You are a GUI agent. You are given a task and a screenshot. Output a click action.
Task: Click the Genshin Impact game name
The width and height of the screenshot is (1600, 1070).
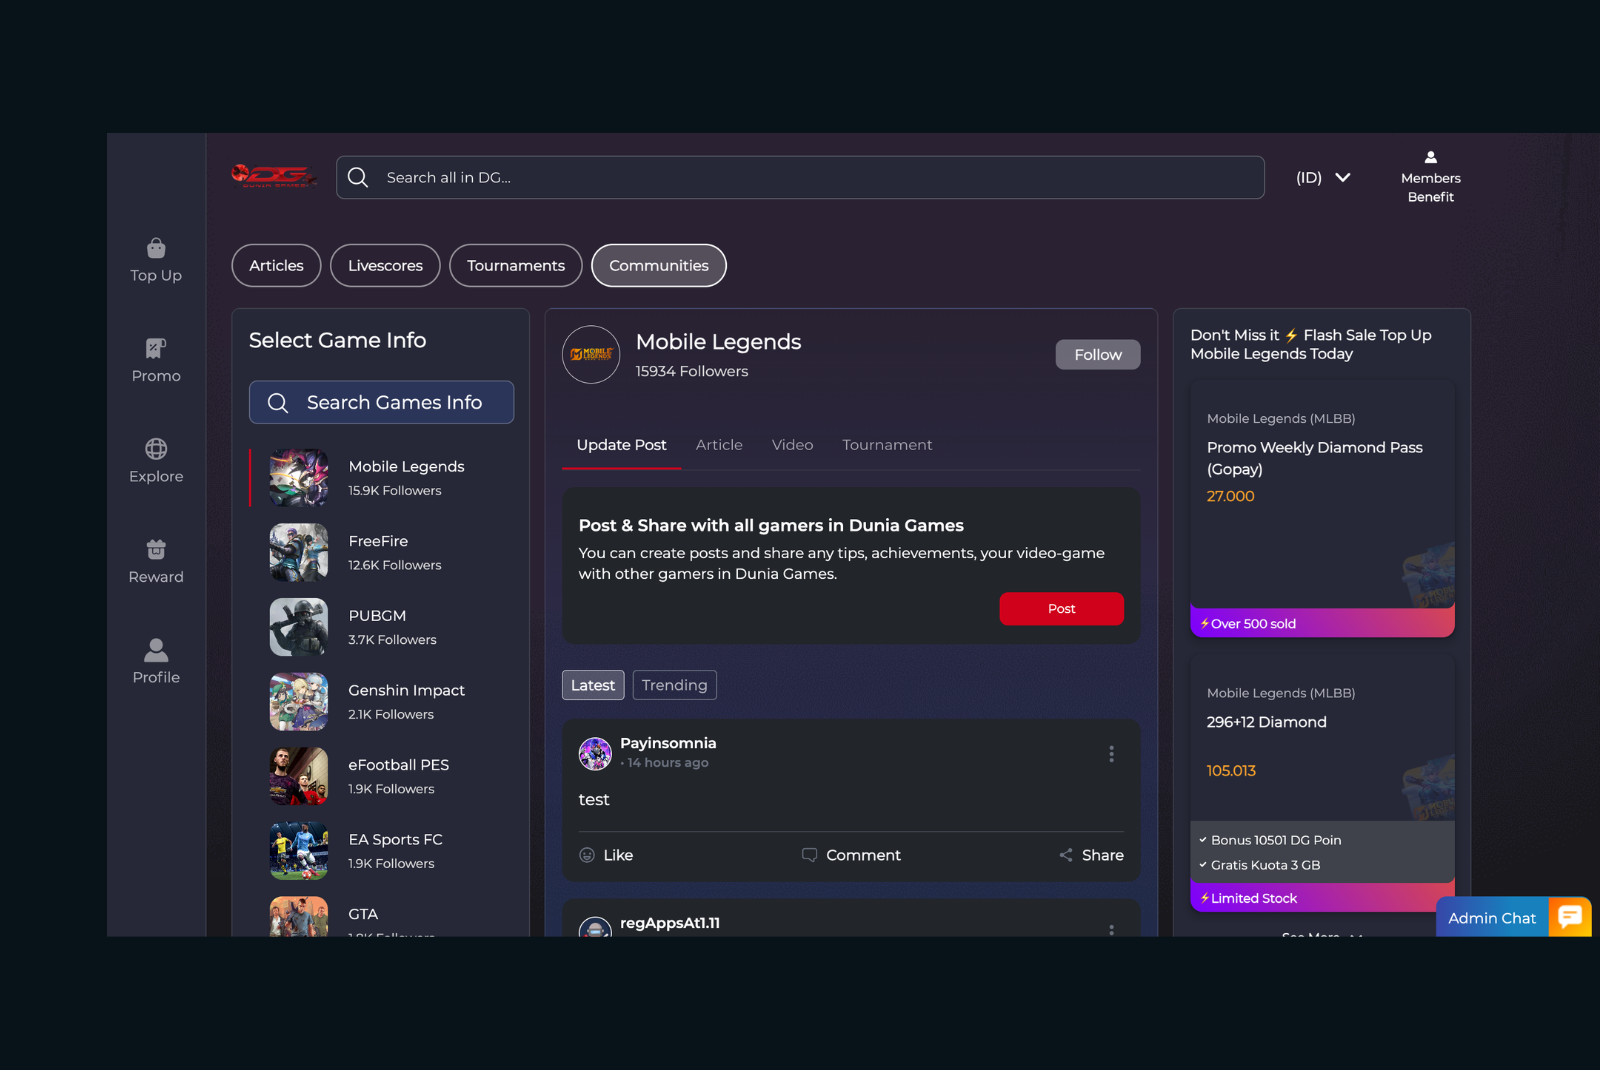pyautogui.click(x=406, y=690)
